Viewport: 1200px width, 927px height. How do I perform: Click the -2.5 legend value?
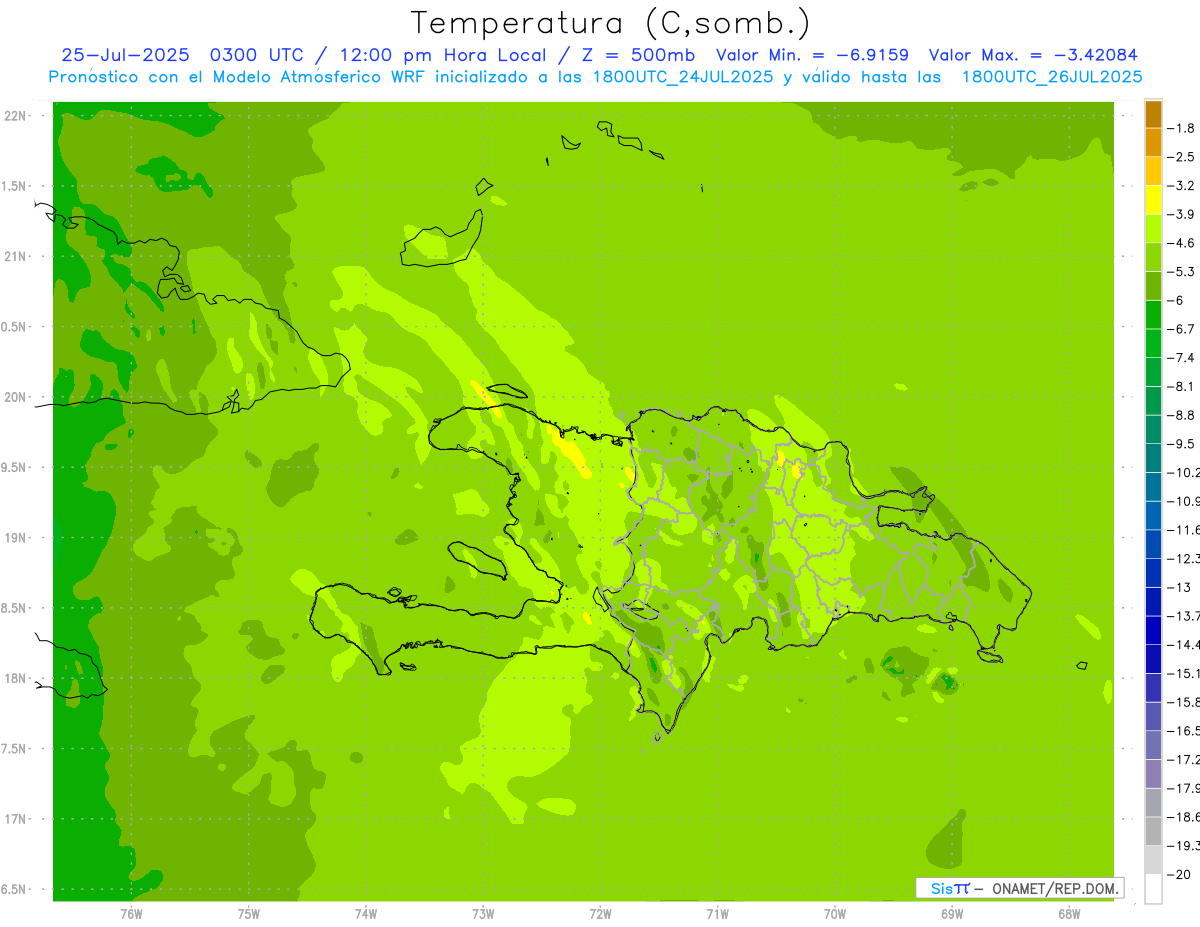[1181, 157]
